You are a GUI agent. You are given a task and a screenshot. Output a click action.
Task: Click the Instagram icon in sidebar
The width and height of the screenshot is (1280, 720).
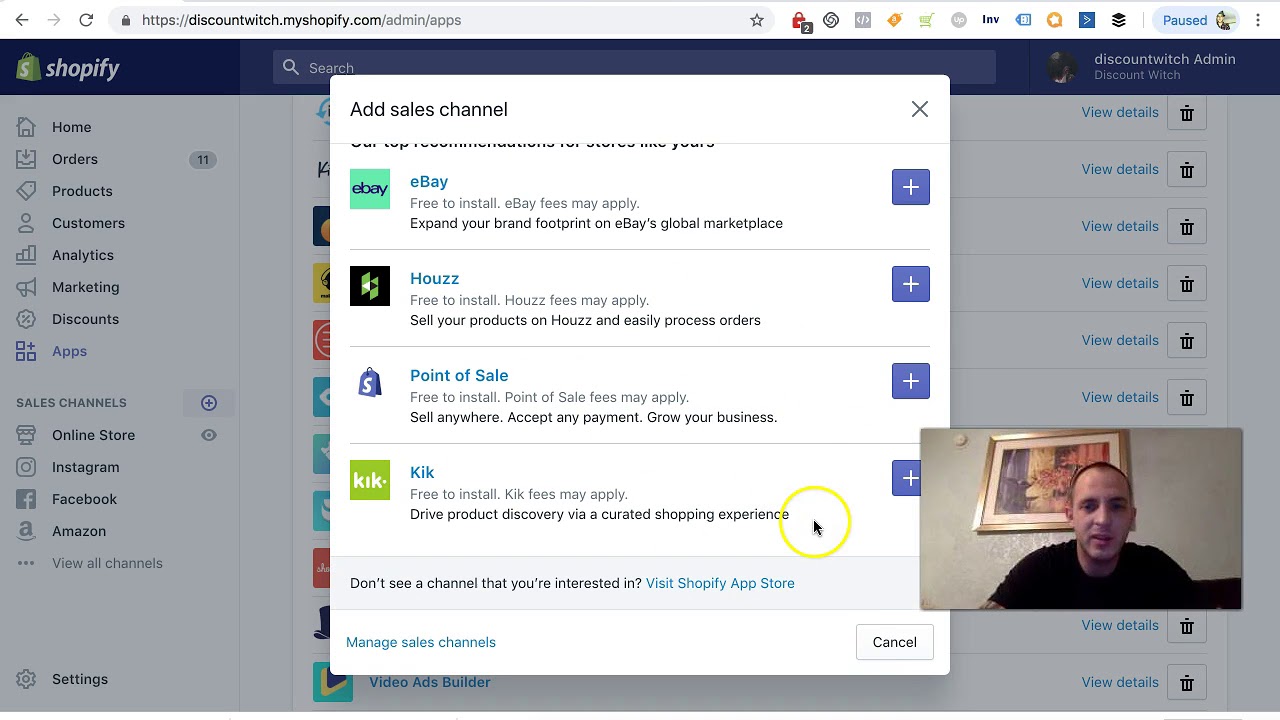pos(26,467)
